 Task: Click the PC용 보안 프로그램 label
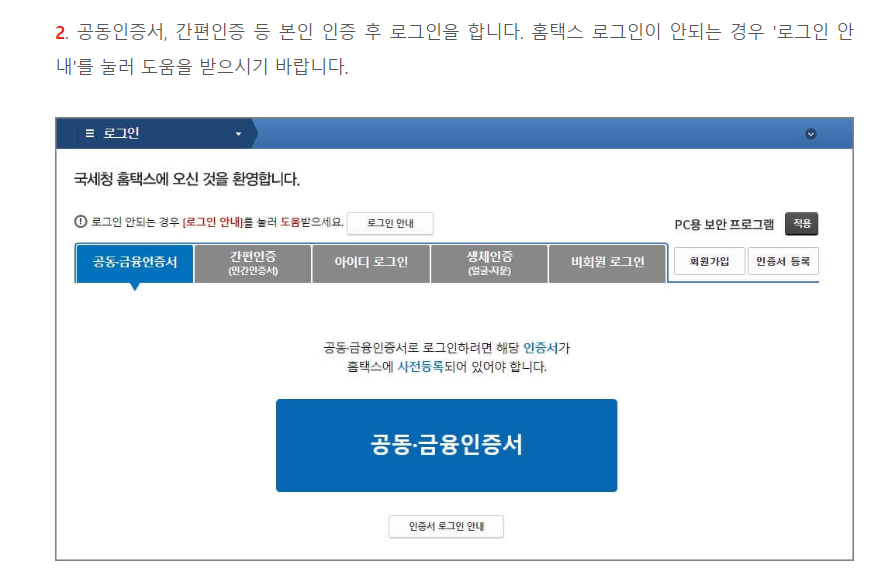[724, 225]
